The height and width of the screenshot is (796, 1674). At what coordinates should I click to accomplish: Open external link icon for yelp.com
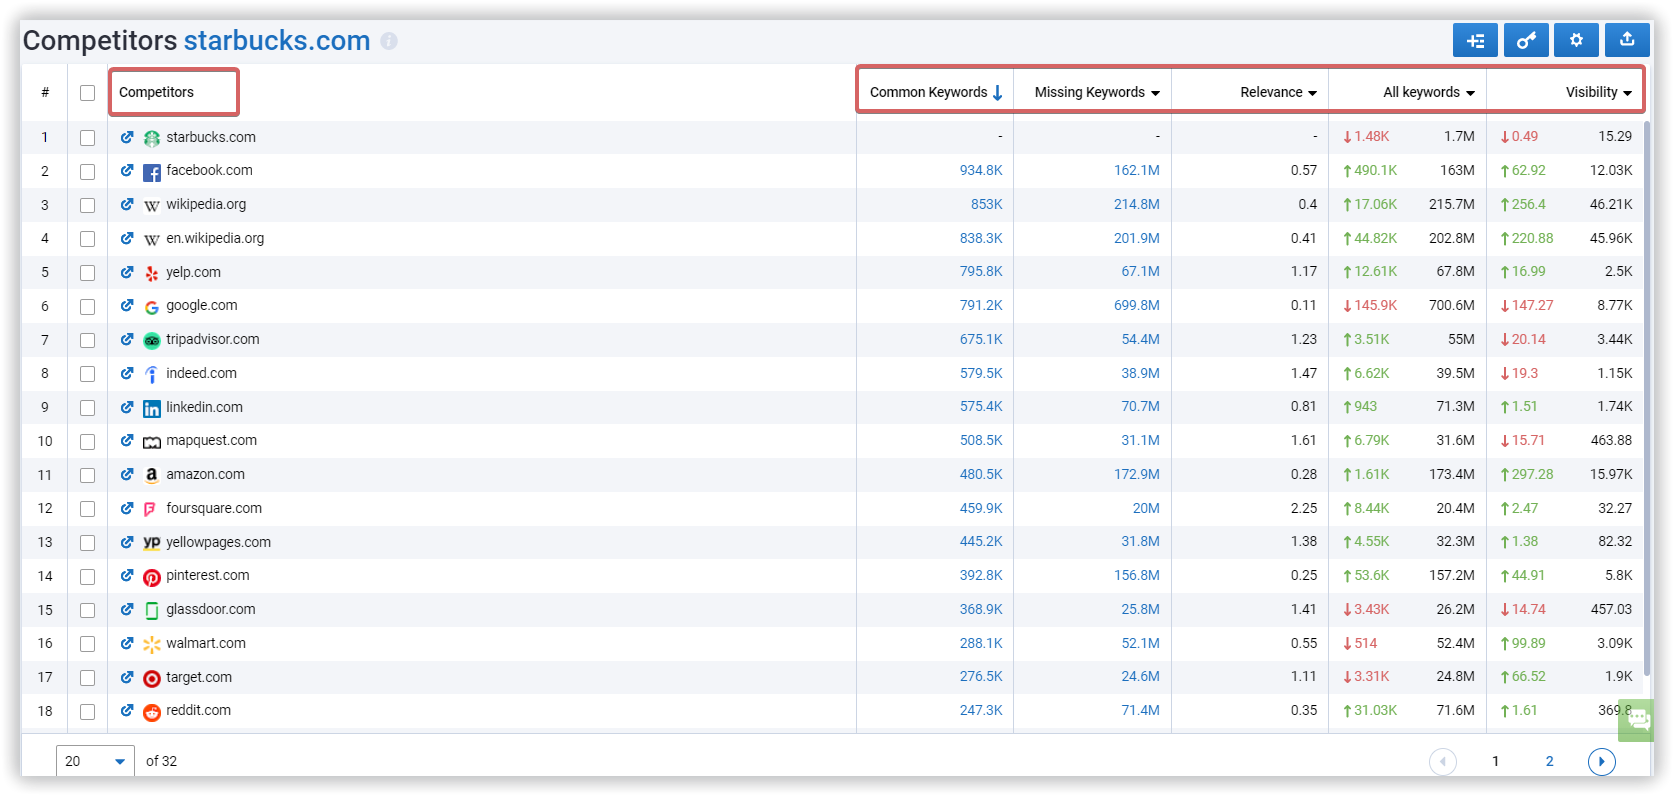pos(127,272)
